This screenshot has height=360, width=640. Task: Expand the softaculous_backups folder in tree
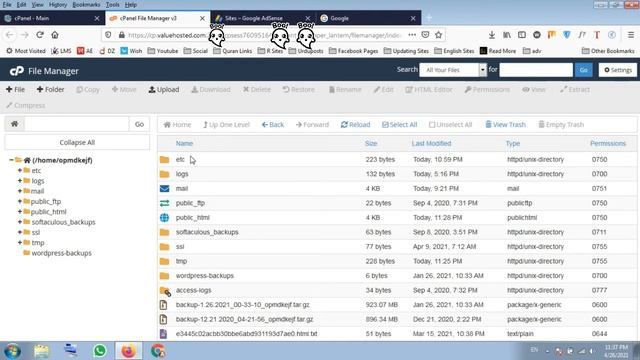(x=20, y=222)
